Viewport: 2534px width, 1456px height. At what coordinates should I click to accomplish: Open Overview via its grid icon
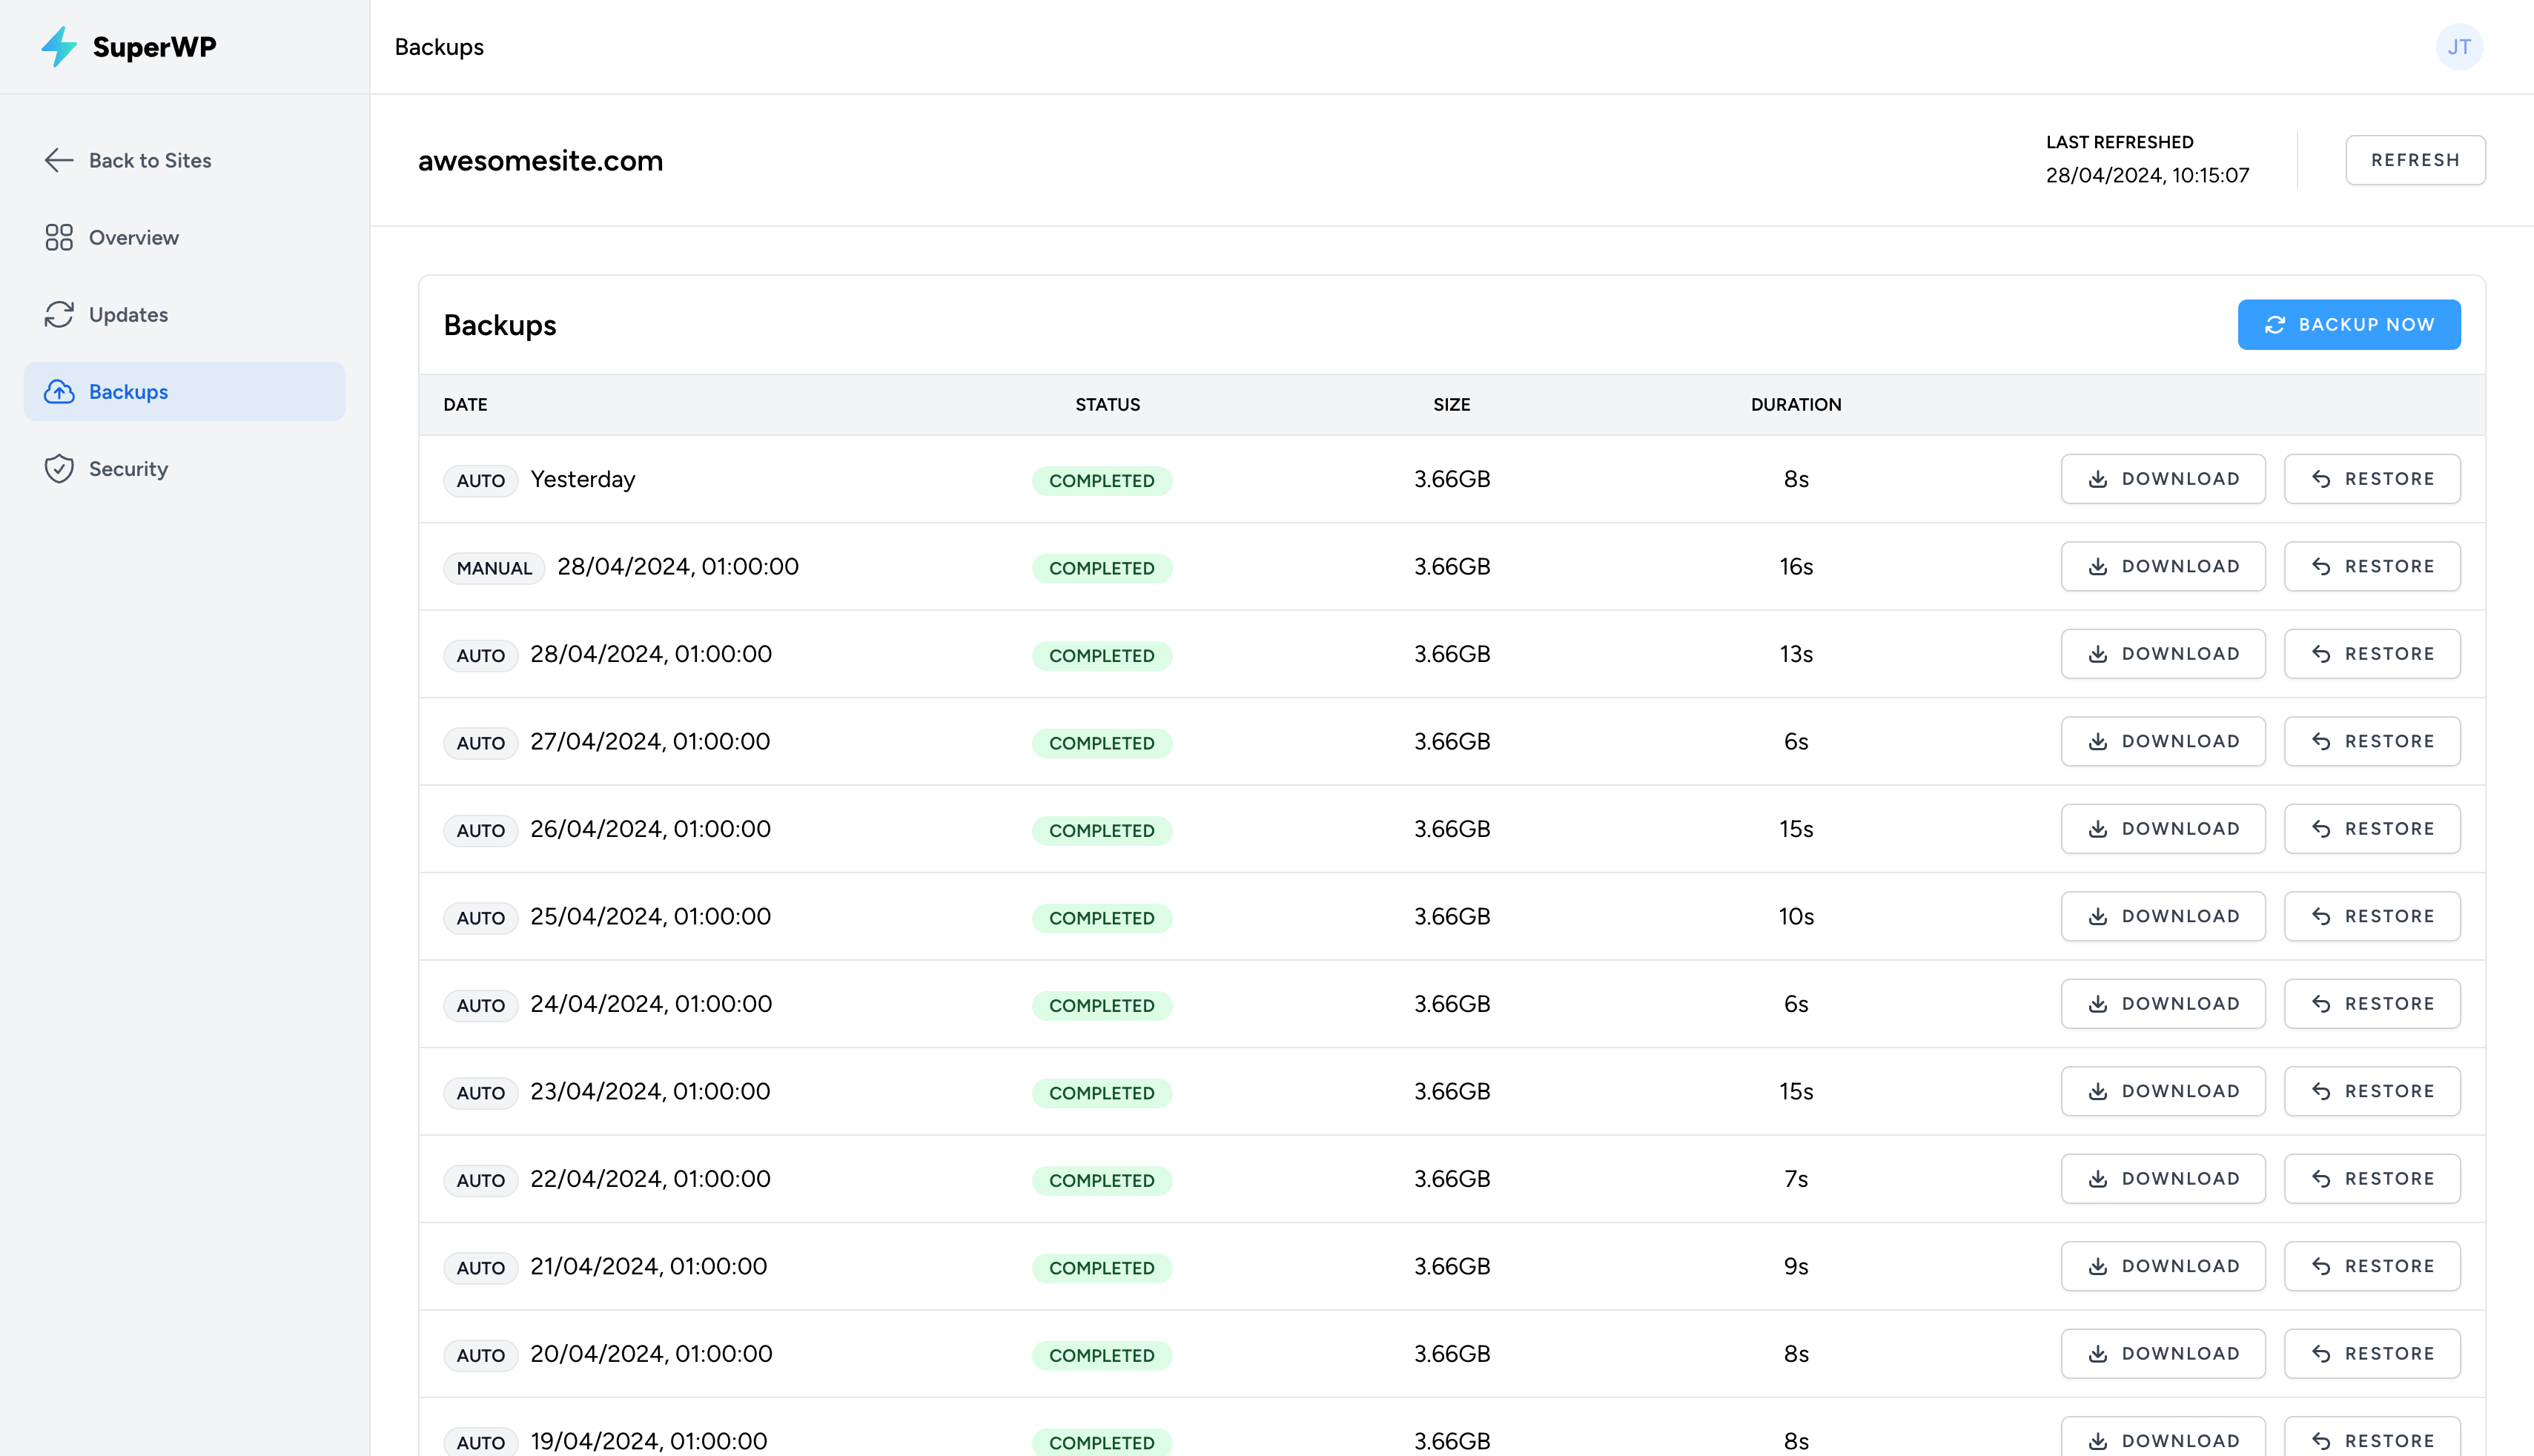(59, 237)
